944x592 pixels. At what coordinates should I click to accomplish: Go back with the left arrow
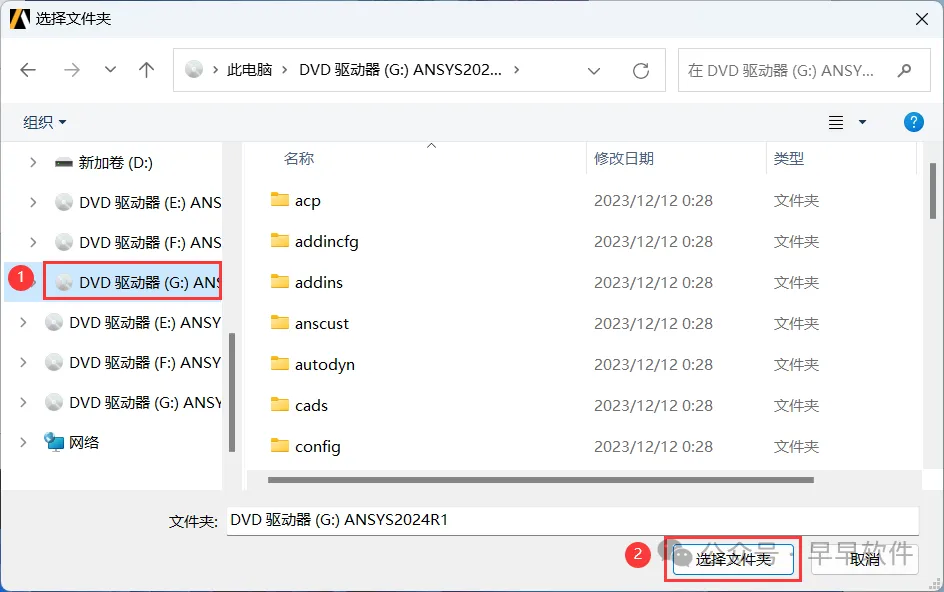(28, 70)
